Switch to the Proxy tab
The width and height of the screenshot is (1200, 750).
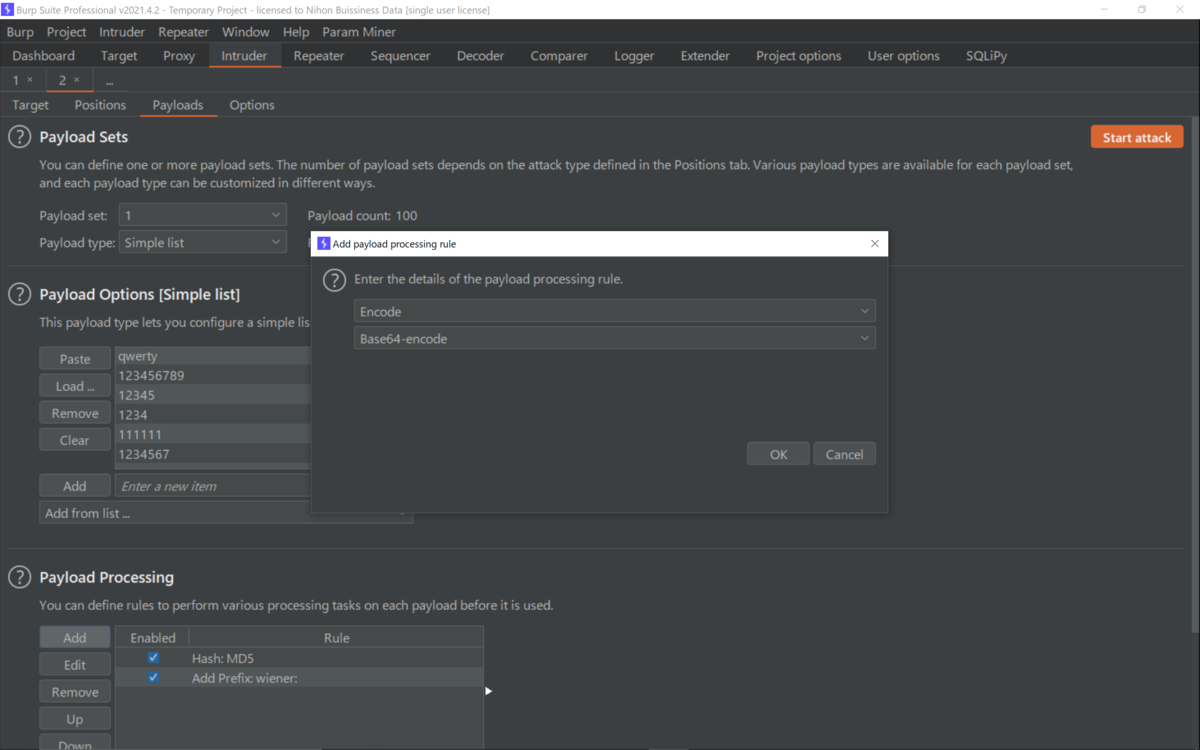pyautogui.click(x=179, y=56)
